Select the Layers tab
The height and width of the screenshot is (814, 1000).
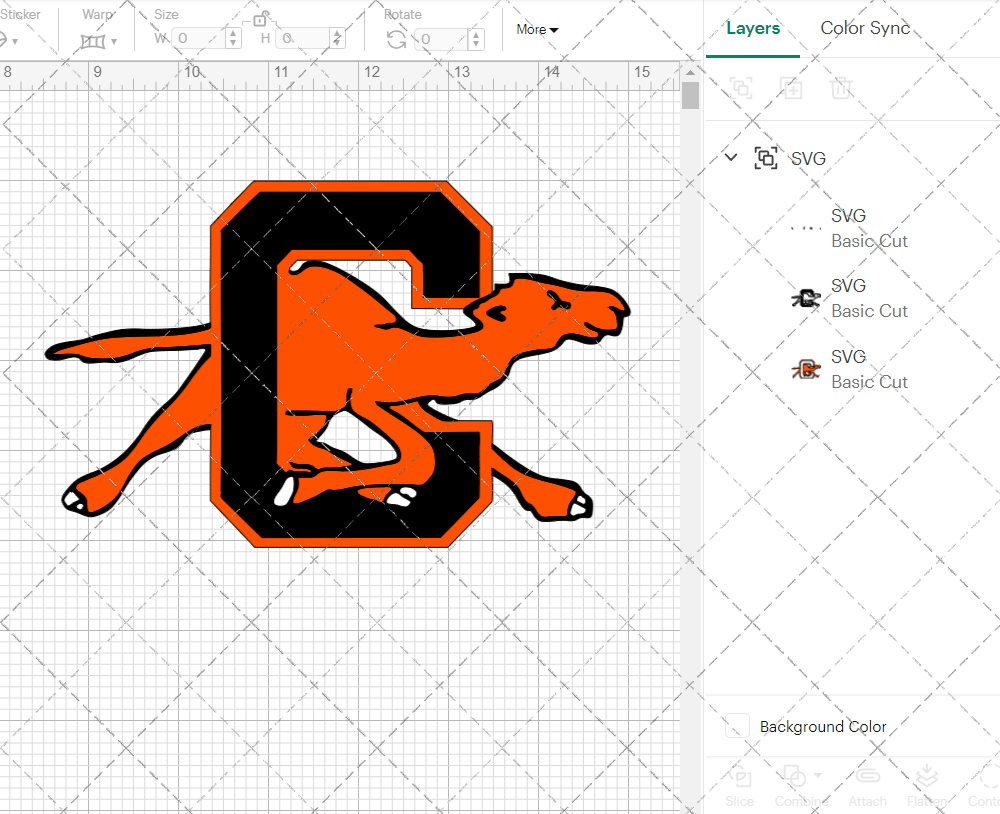pyautogui.click(x=753, y=28)
